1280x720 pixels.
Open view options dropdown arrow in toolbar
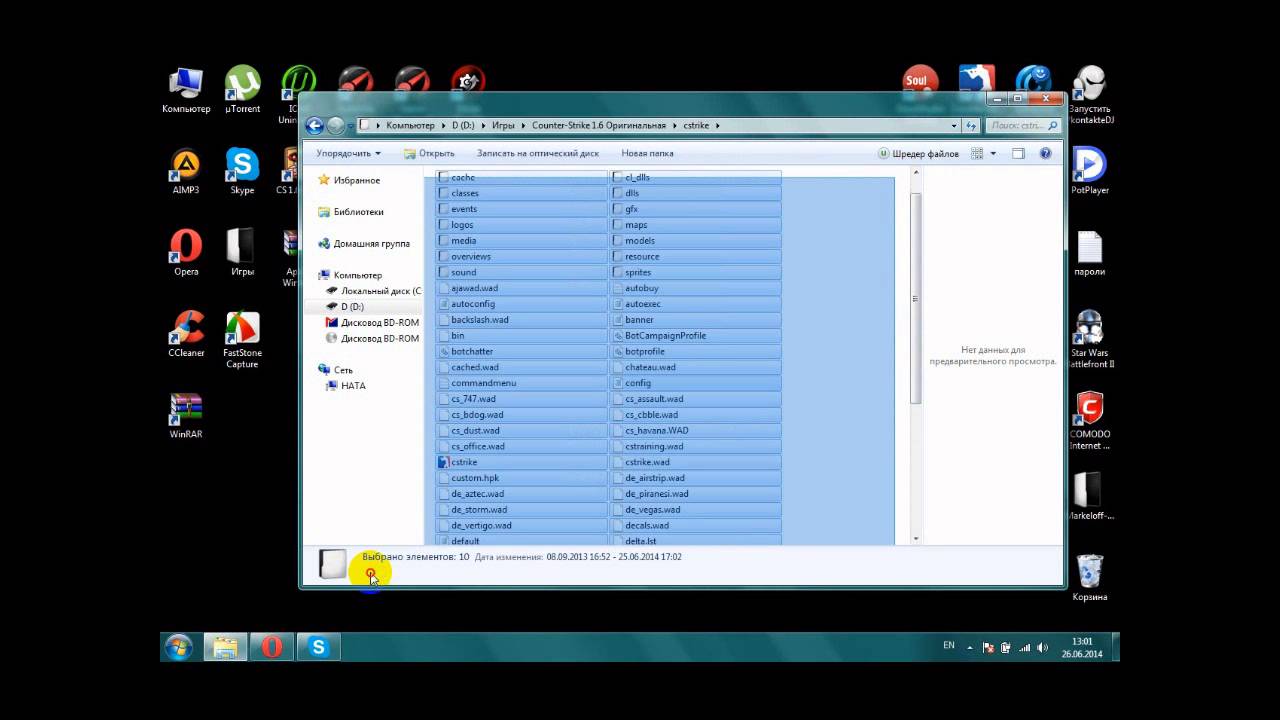(x=992, y=153)
